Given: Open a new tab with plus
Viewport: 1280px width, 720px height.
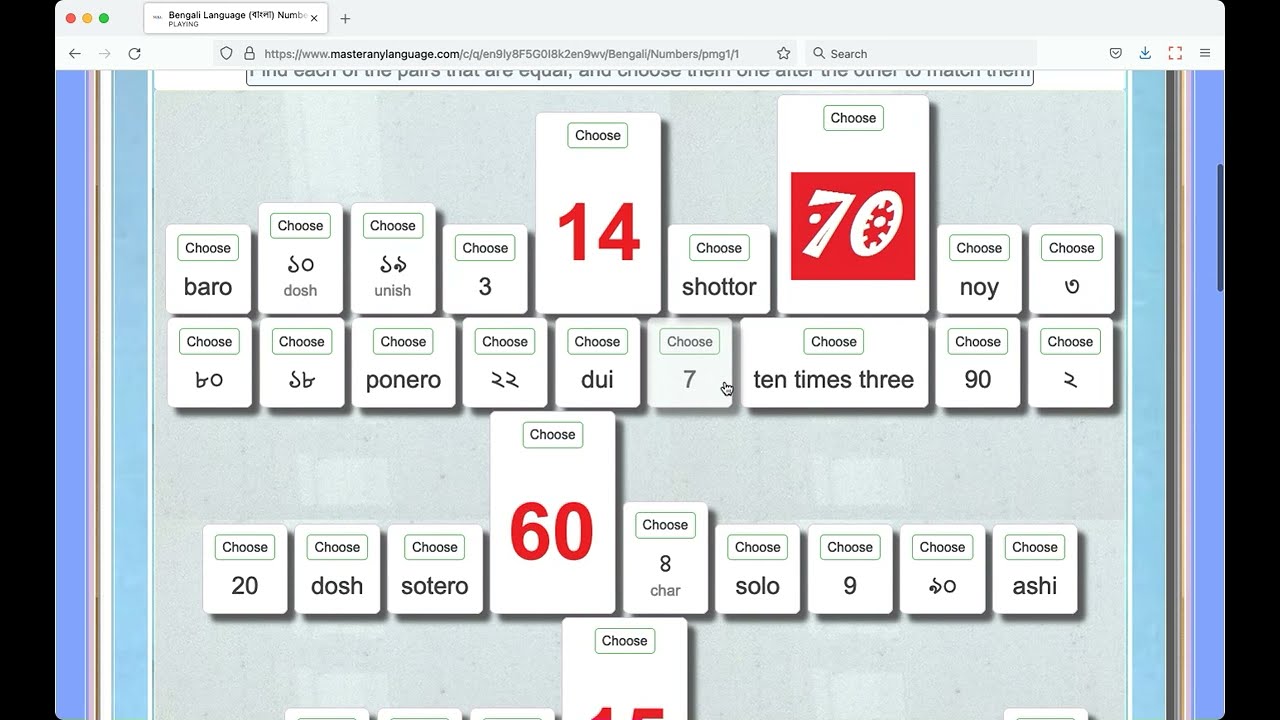Looking at the screenshot, I should 345,18.
